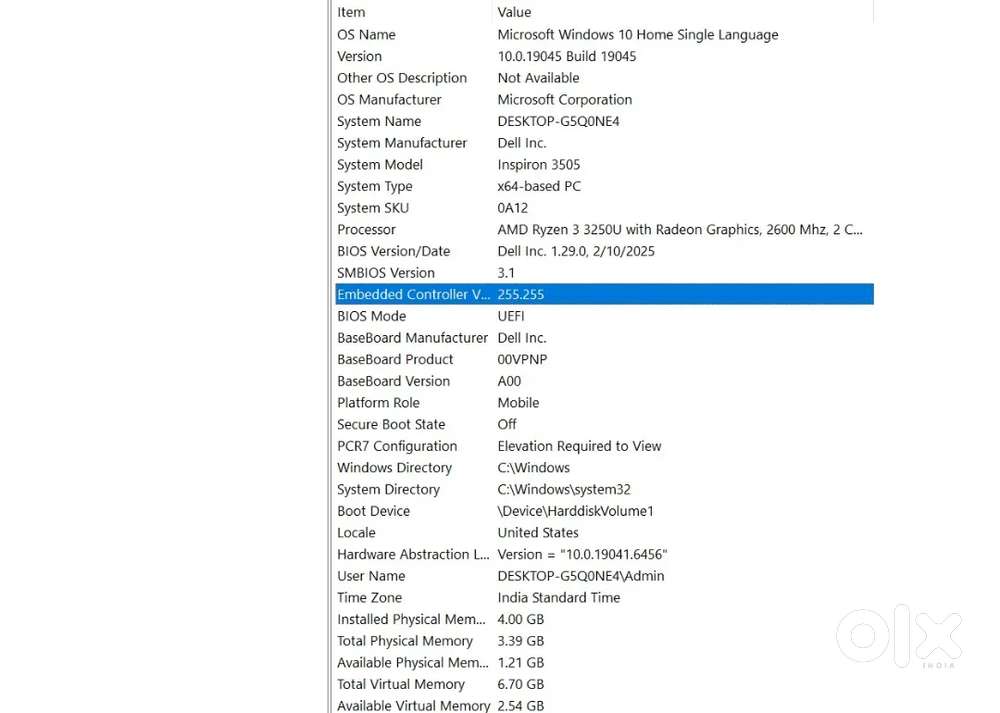Click the value \Device\HarddiskVolume1

(x=575, y=511)
